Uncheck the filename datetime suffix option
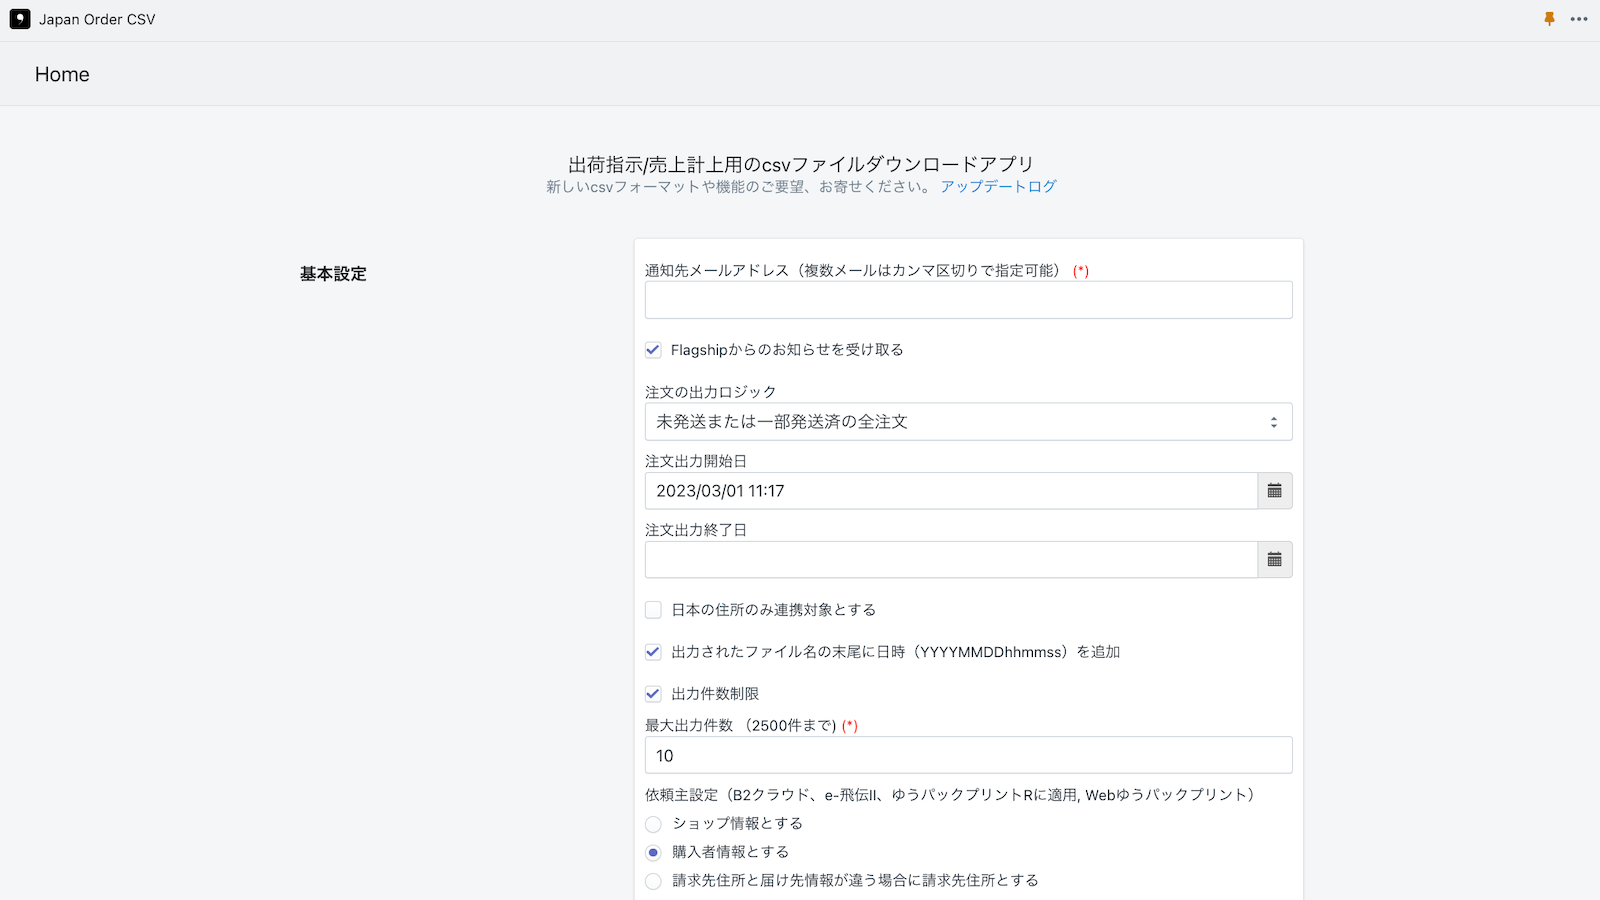This screenshot has width=1600, height=900. [653, 651]
